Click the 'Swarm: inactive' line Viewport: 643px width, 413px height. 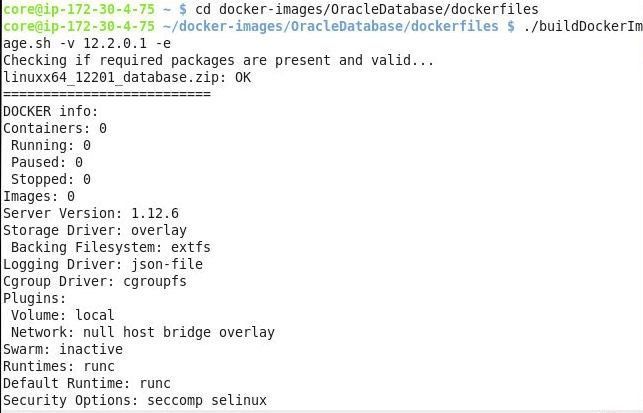pos(63,349)
